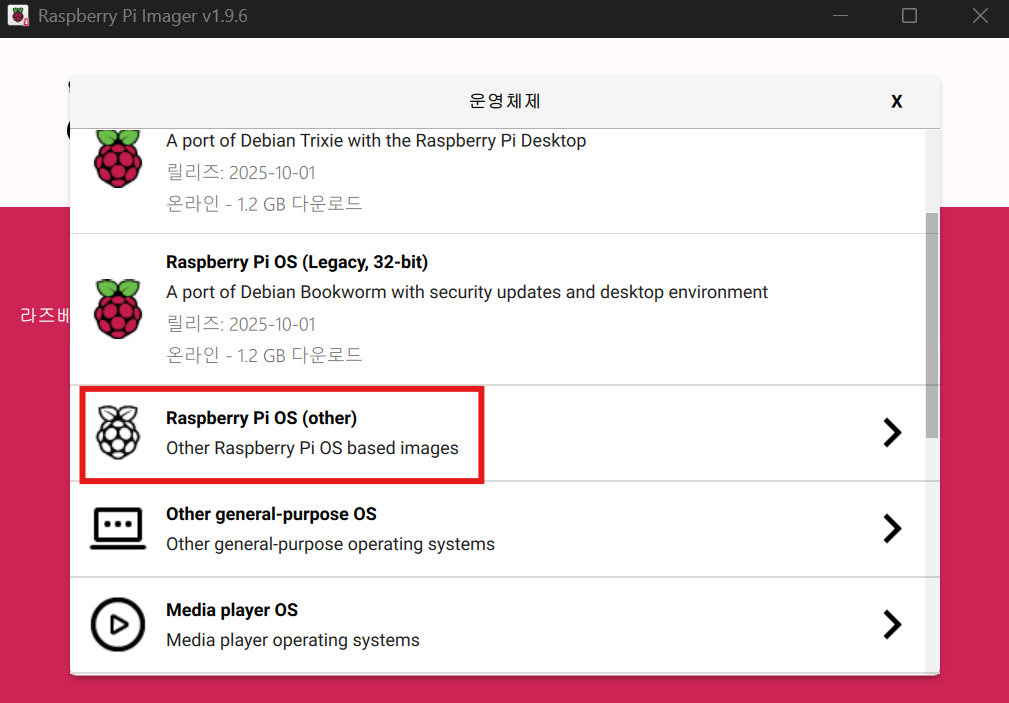This screenshot has width=1009, height=703.
Task: Close the 운영체제 dialog with the X
Action: pos(896,102)
